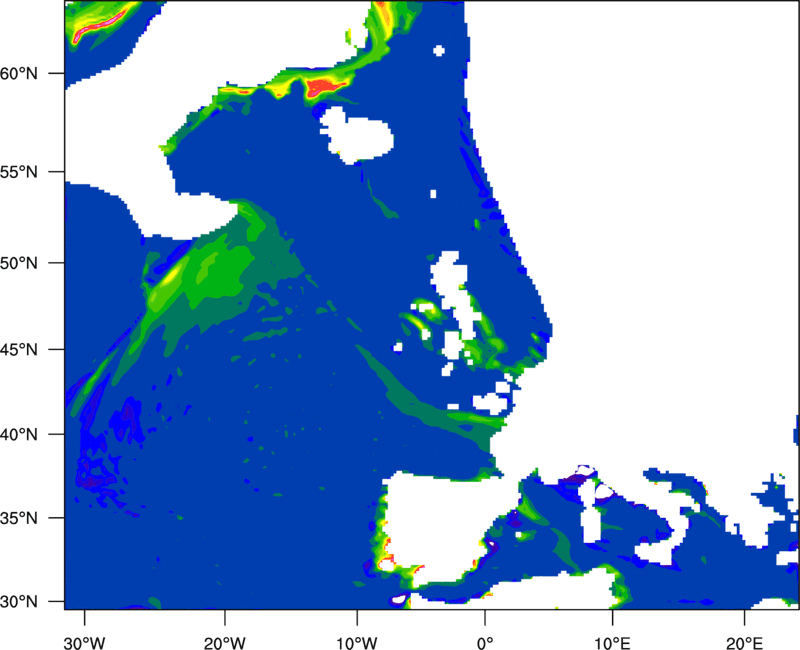Click the 30°W longitude label

85,643
